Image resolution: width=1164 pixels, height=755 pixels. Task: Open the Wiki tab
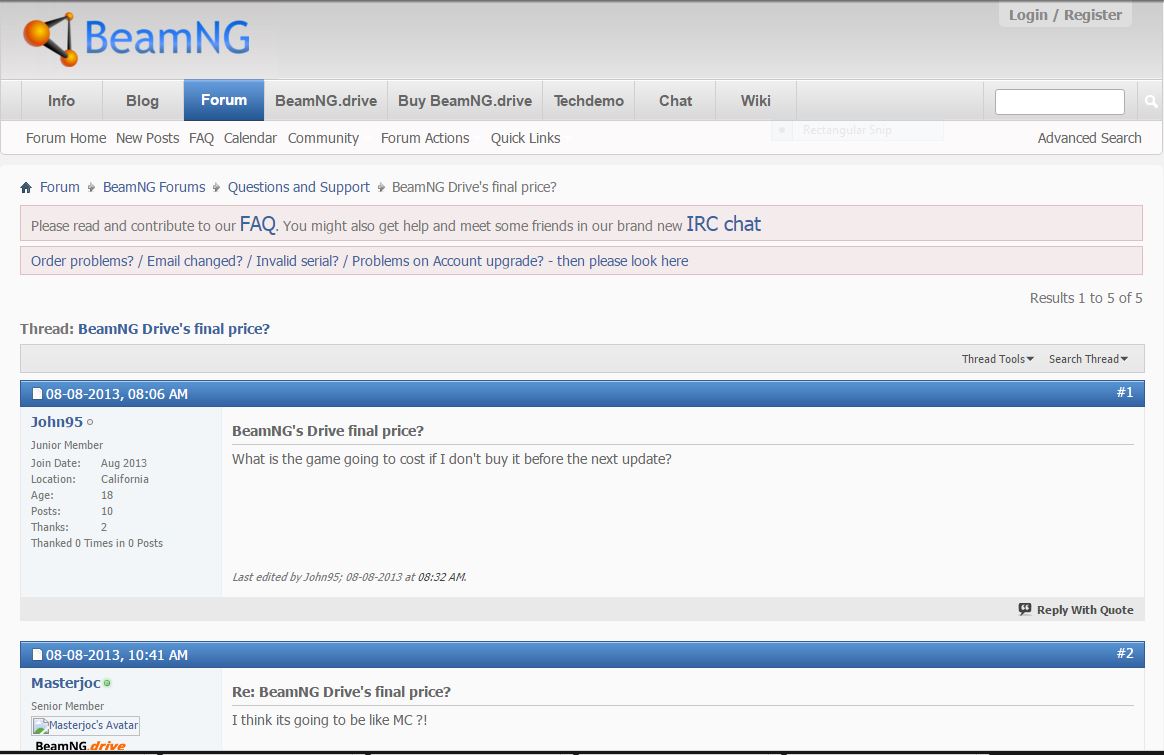[x=756, y=100]
